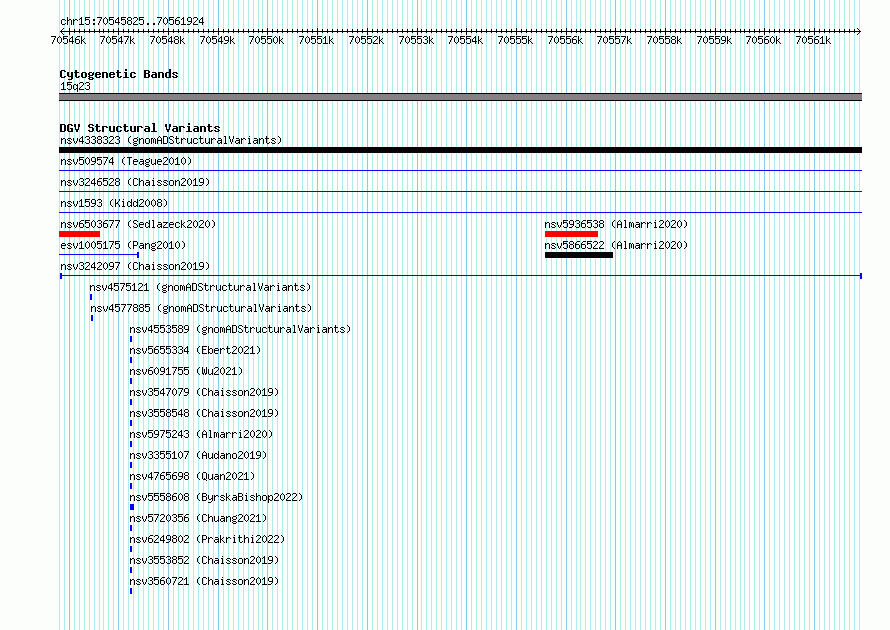This screenshot has height=630, width=890.
Task: Open nsv3558548 (Chaisson2019) label
Action: pyautogui.click(x=204, y=413)
